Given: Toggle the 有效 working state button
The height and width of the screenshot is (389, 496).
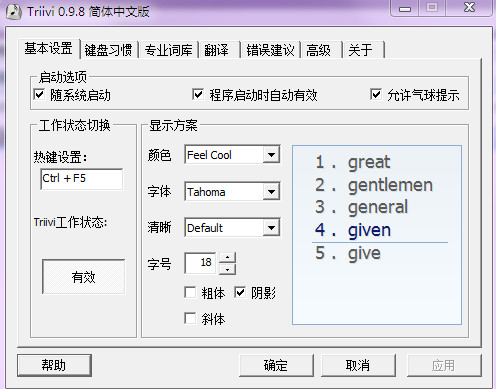Looking at the screenshot, I should click(x=84, y=277).
